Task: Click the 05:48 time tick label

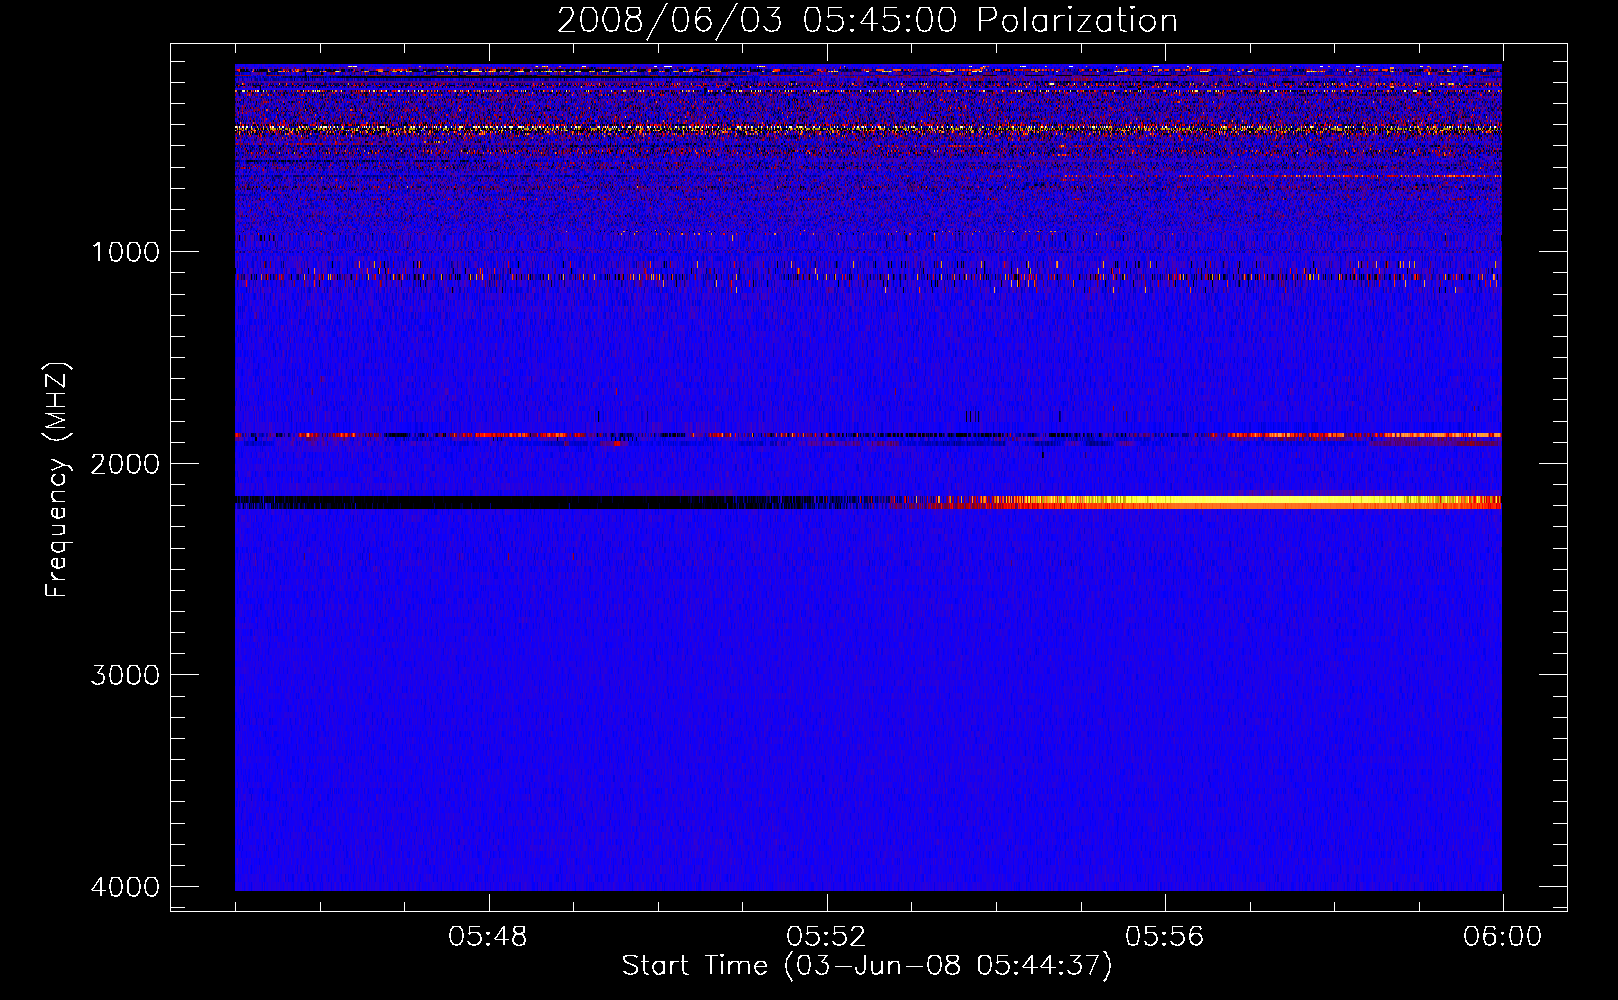Action: click(488, 937)
